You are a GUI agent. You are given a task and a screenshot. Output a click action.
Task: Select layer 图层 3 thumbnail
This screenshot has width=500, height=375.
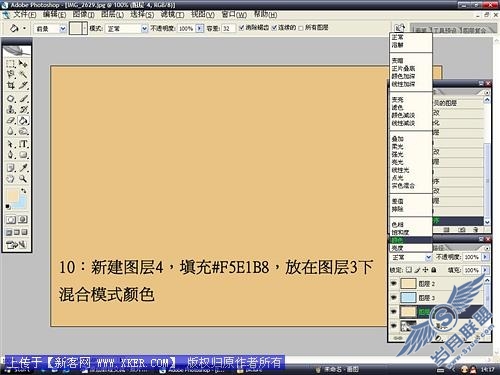(408, 298)
